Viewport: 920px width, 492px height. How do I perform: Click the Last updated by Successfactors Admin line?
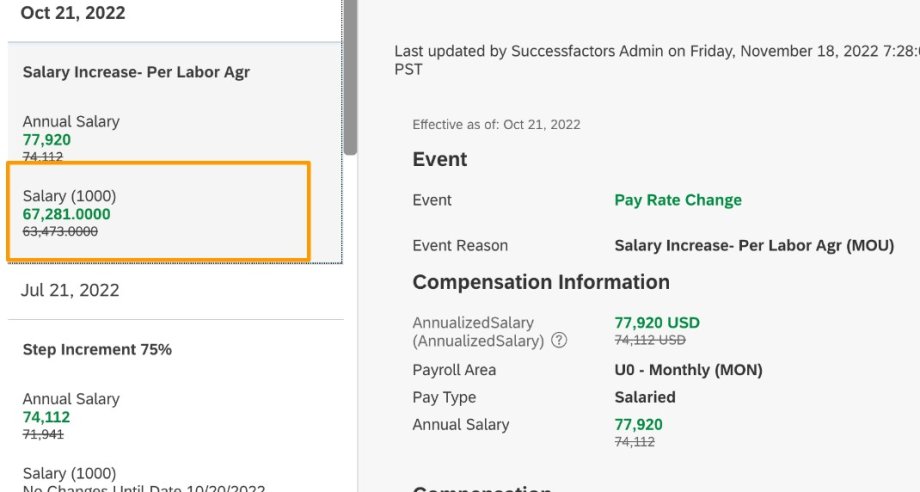(655, 51)
